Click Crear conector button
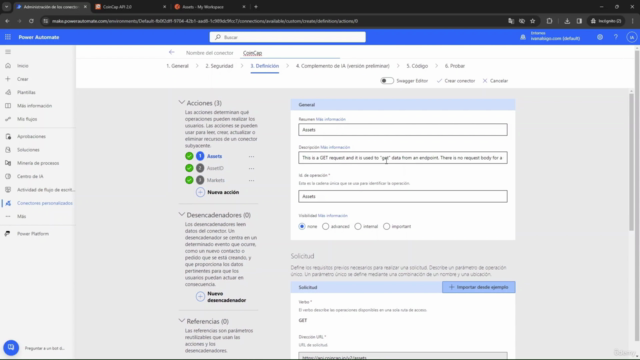The image size is (640, 360). (456, 81)
